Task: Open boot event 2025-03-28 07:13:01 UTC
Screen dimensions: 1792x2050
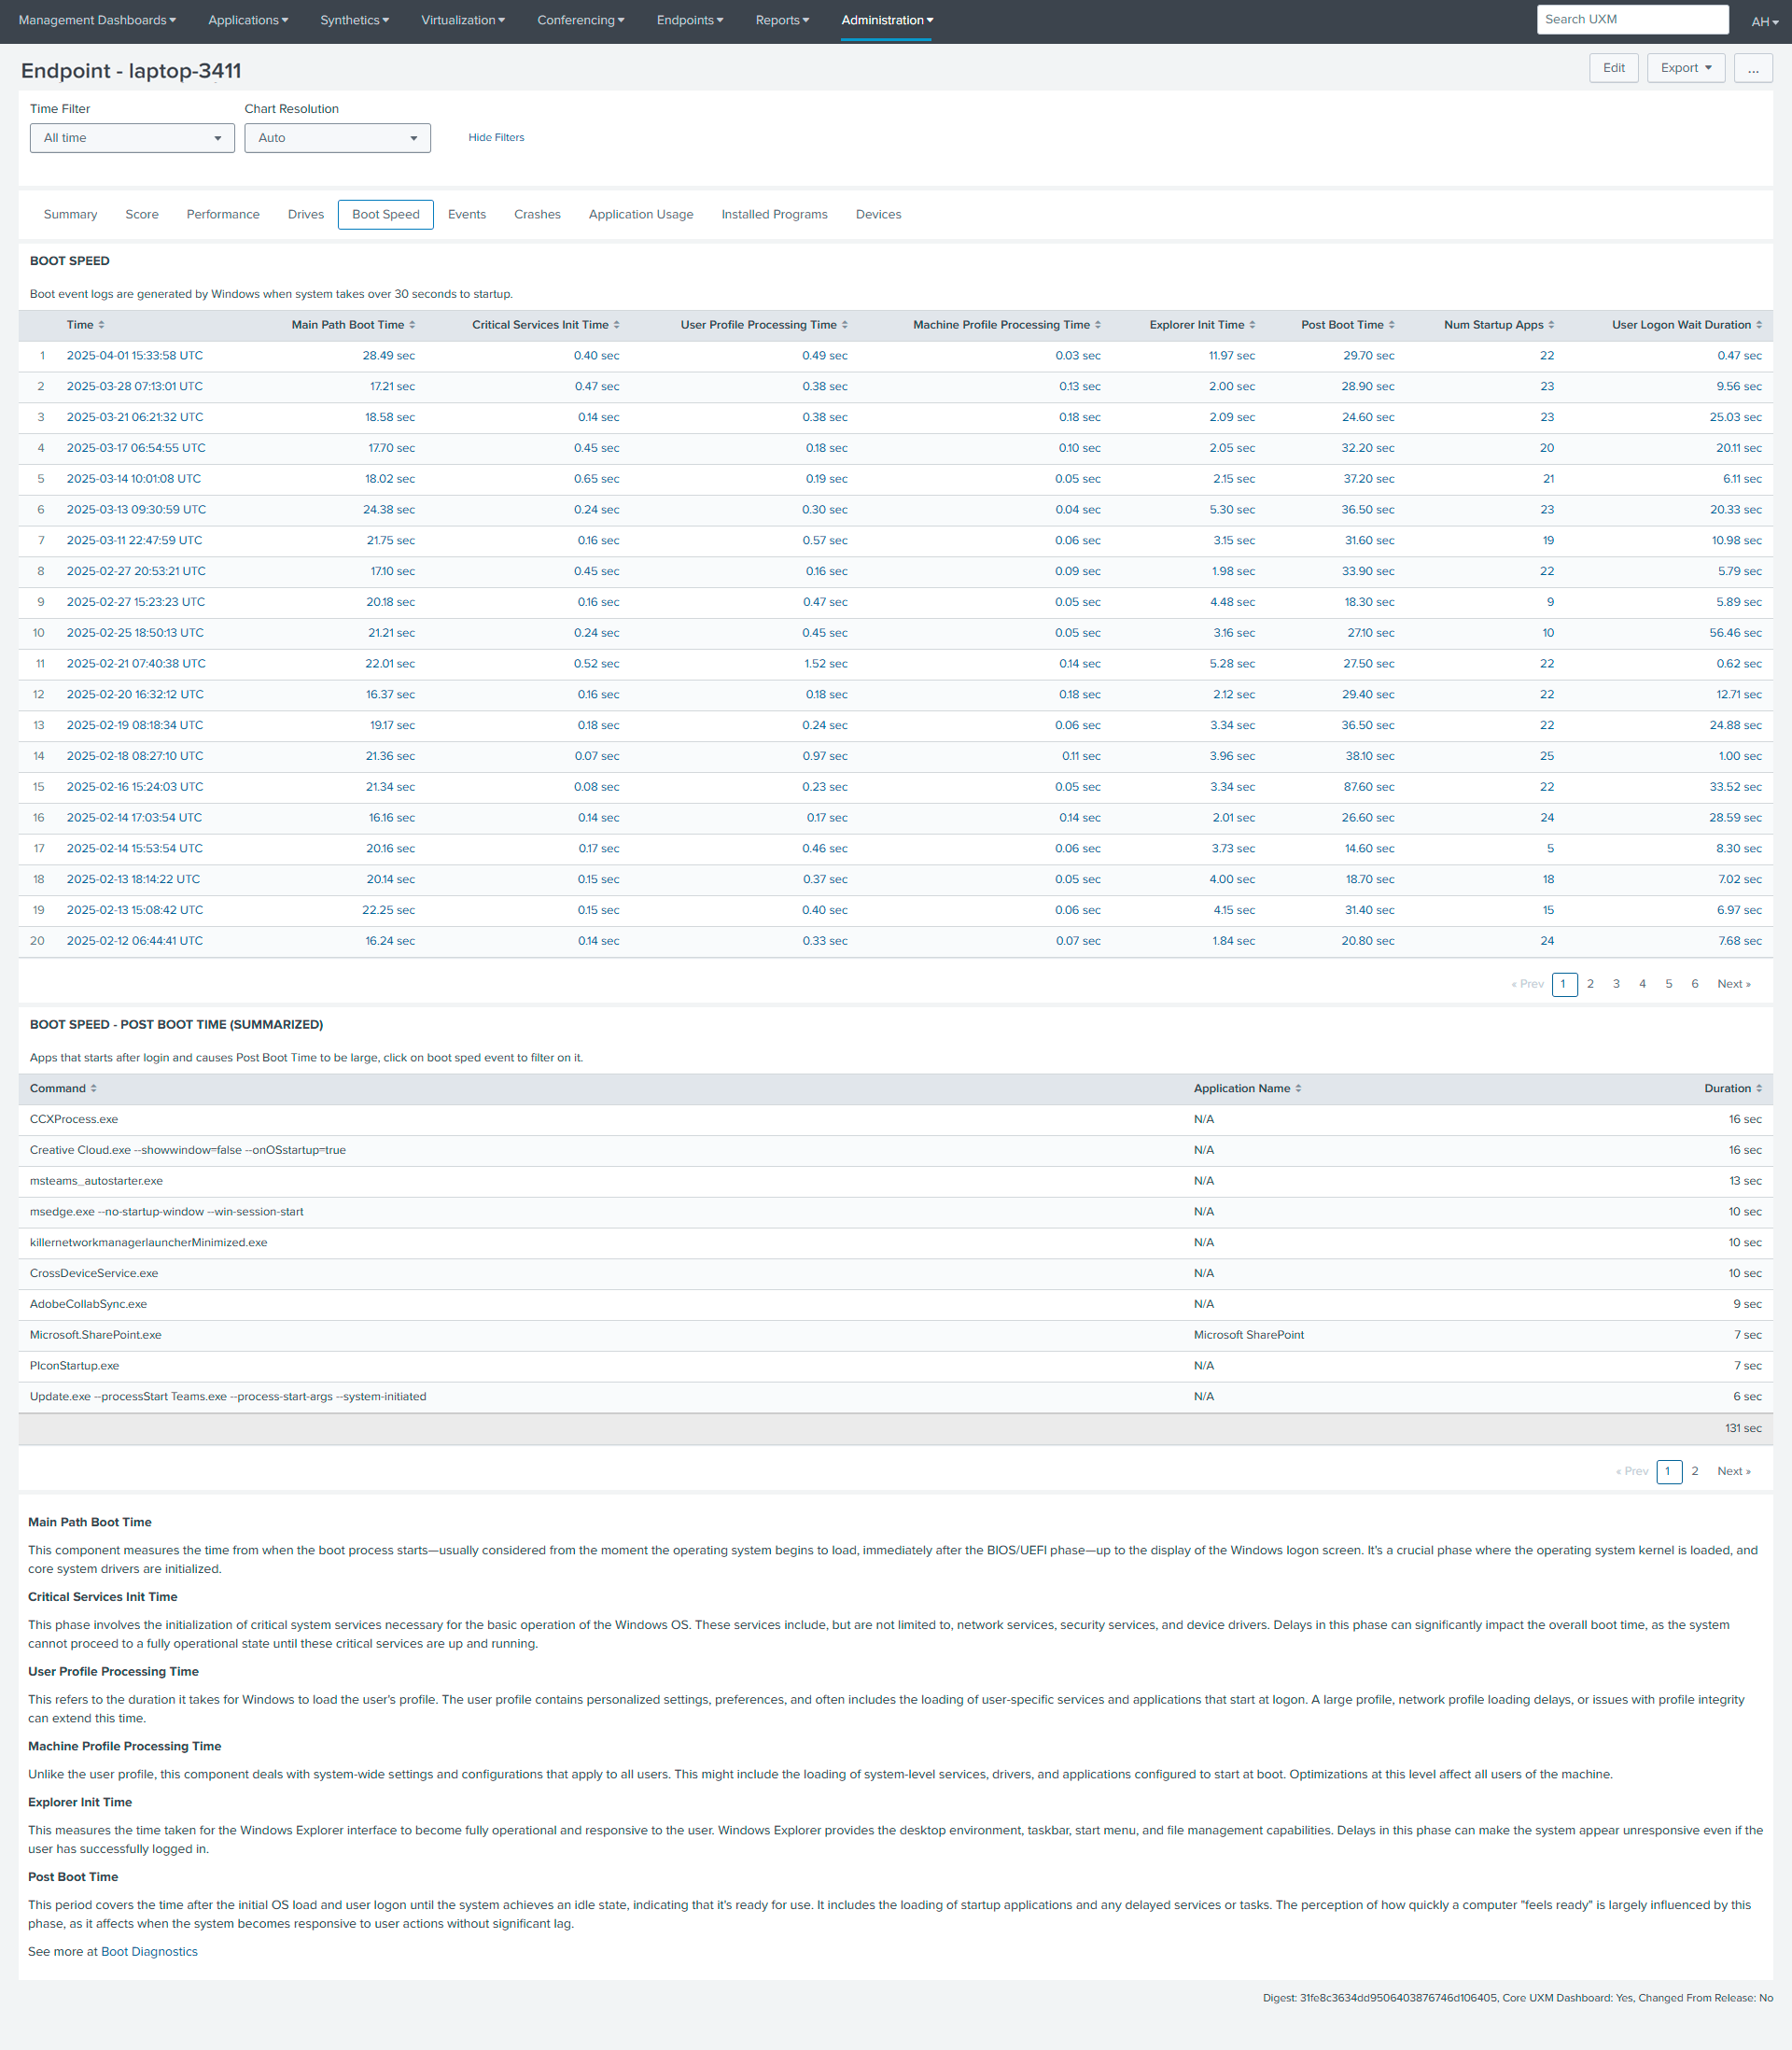Action: 135,387
